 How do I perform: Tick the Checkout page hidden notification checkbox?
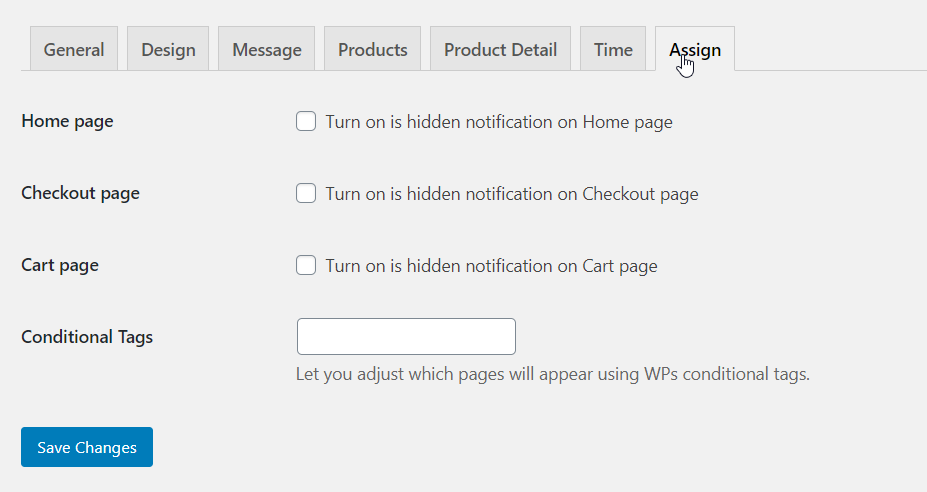point(306,194)
